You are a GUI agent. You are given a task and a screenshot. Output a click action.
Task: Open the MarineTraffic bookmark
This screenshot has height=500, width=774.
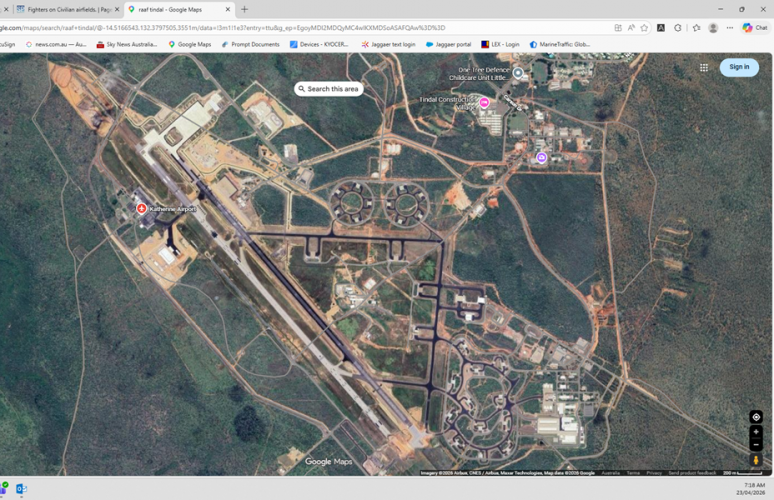click(x=560, y=44)
